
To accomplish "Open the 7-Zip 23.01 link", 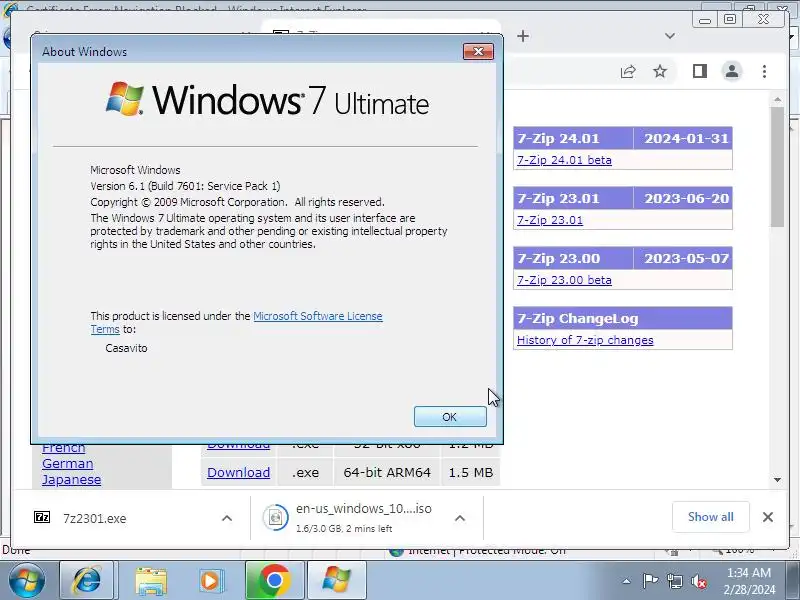I will (549, 220).
